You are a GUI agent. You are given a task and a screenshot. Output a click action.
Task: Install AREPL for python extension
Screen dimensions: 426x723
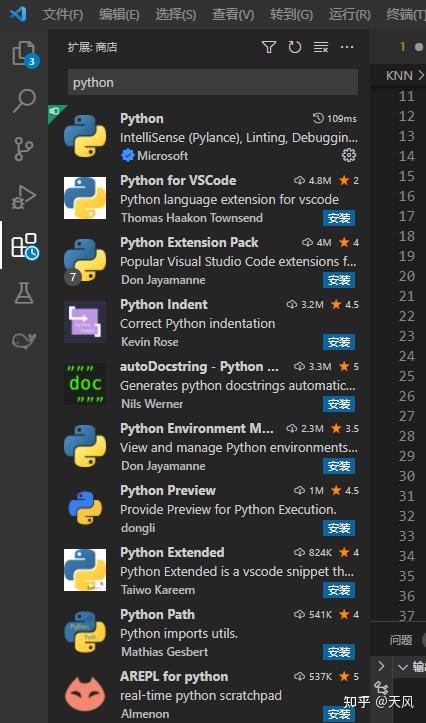[x=339, y=714]
